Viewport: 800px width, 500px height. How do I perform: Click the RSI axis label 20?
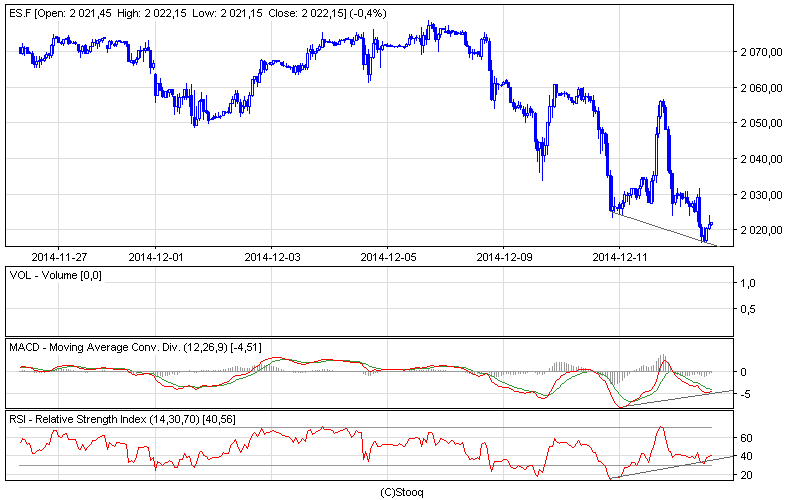(x=746, y=475)
